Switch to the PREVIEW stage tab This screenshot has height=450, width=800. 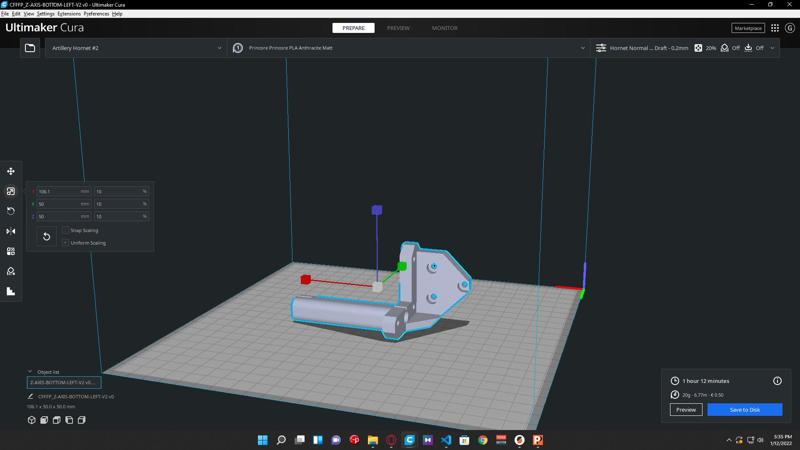[398, 28]
